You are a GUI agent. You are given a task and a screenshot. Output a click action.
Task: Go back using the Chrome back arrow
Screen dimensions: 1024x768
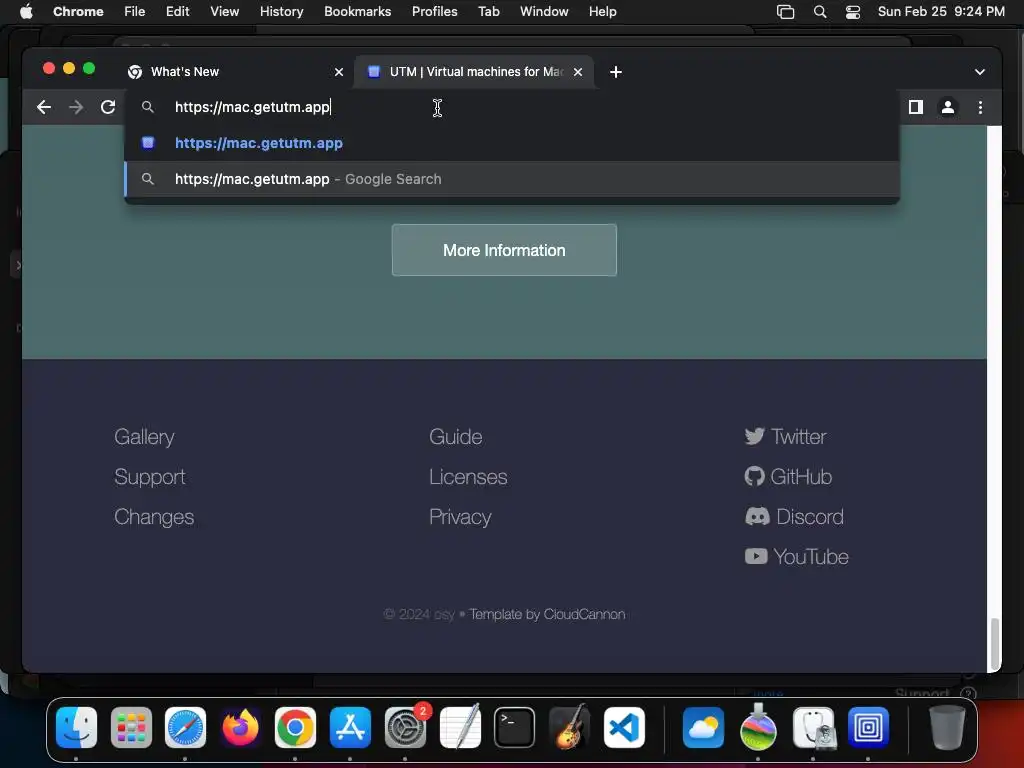coord(44,107)
